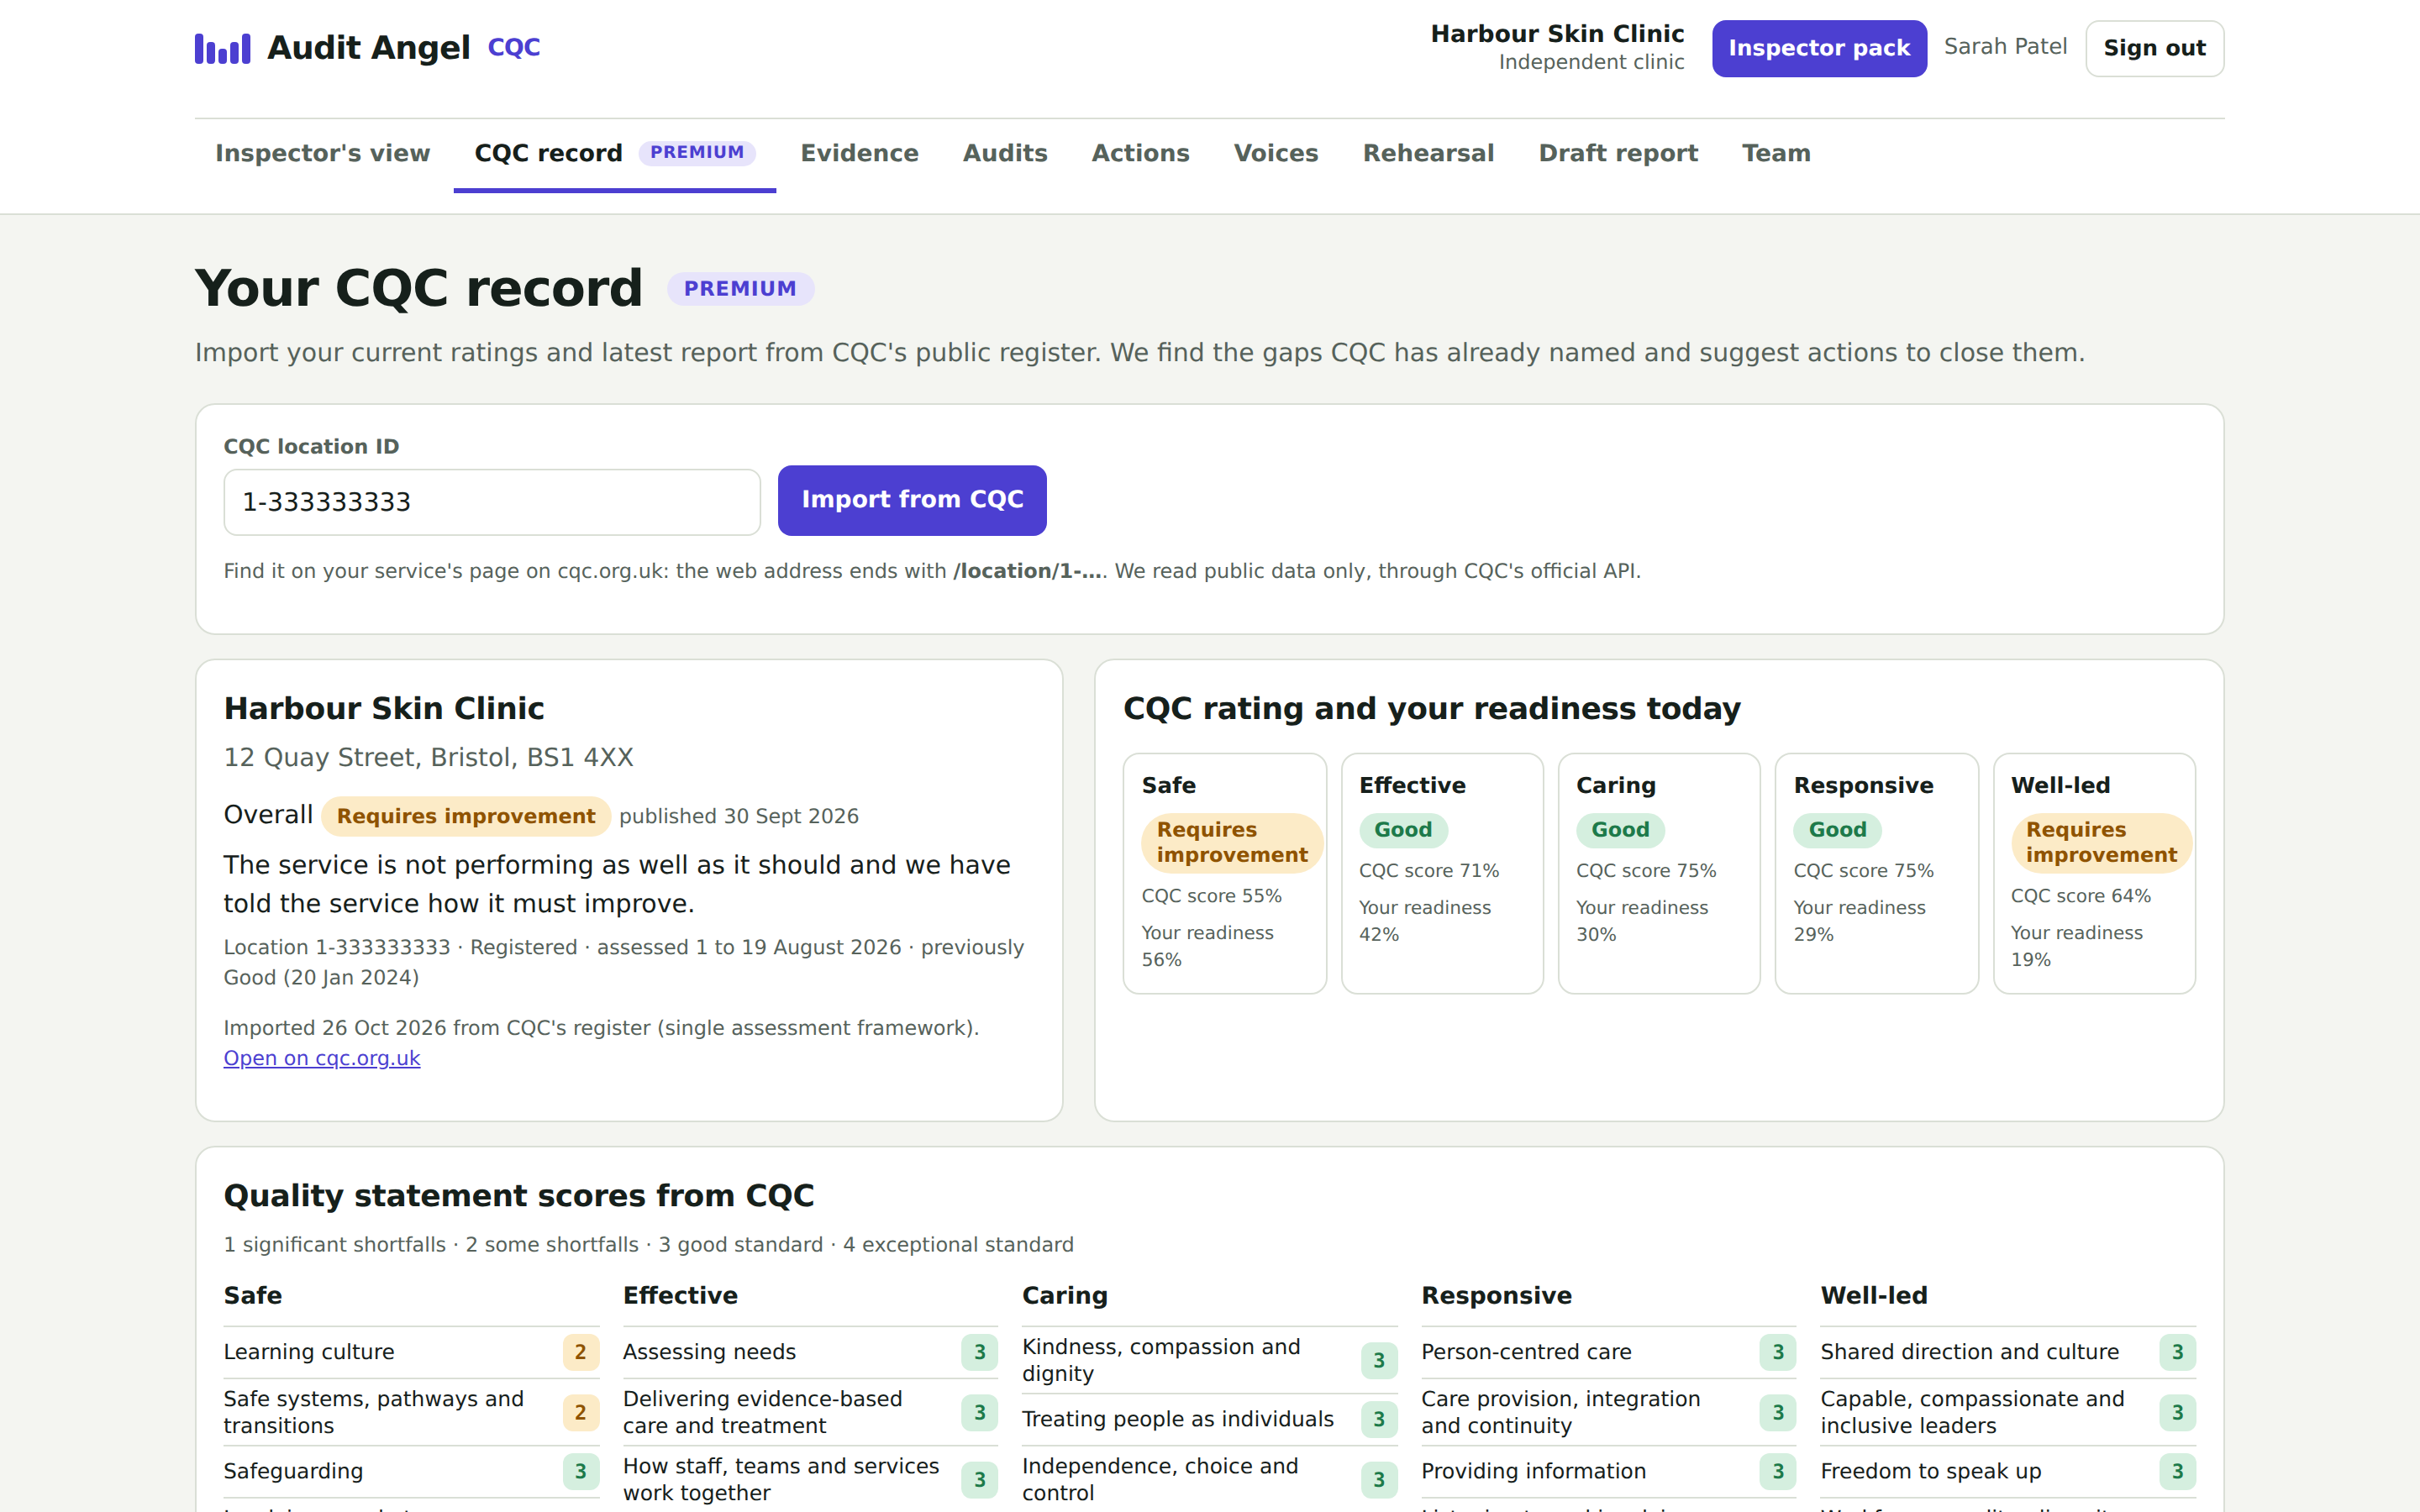The width and height of the screenshot is (2420, 1512).
Task: Click the Freedom to speak up row
Action: tap(2008, 1471)
